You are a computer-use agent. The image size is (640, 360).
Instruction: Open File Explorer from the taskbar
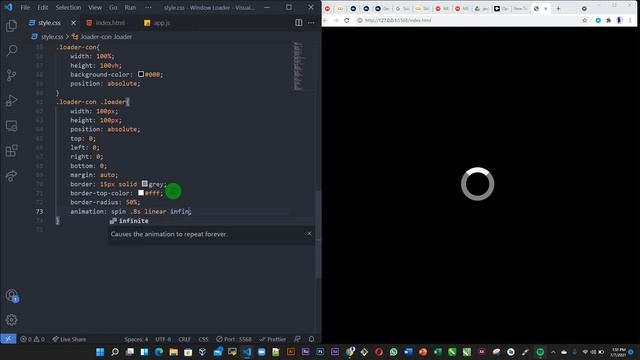click(x=173, y=352)
